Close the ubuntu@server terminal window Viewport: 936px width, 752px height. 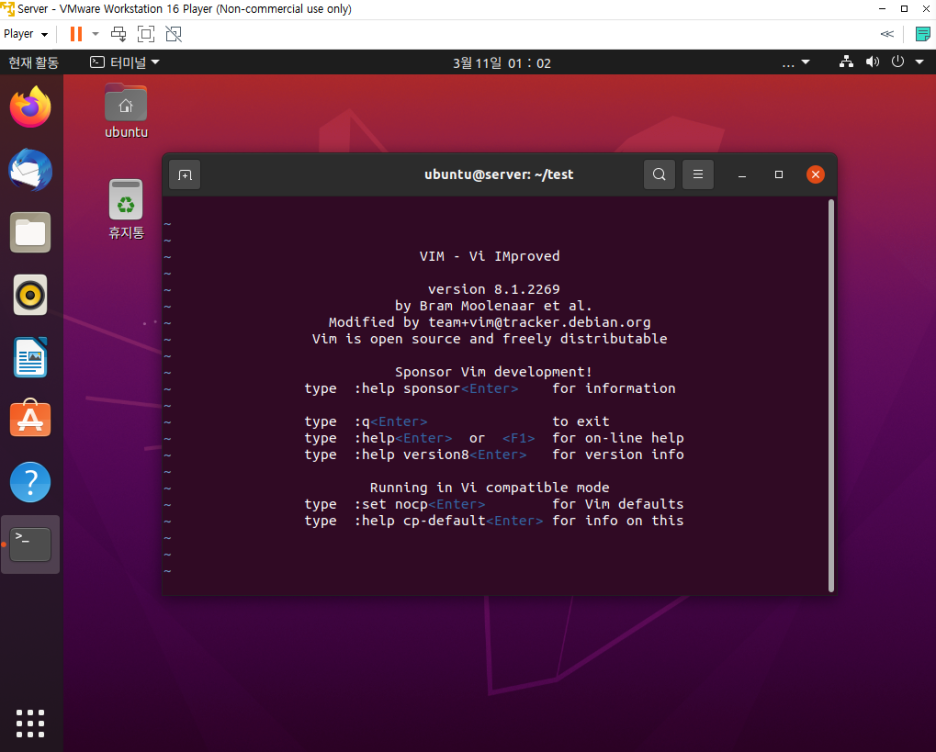pyautogui.click(x=815, y=174)
